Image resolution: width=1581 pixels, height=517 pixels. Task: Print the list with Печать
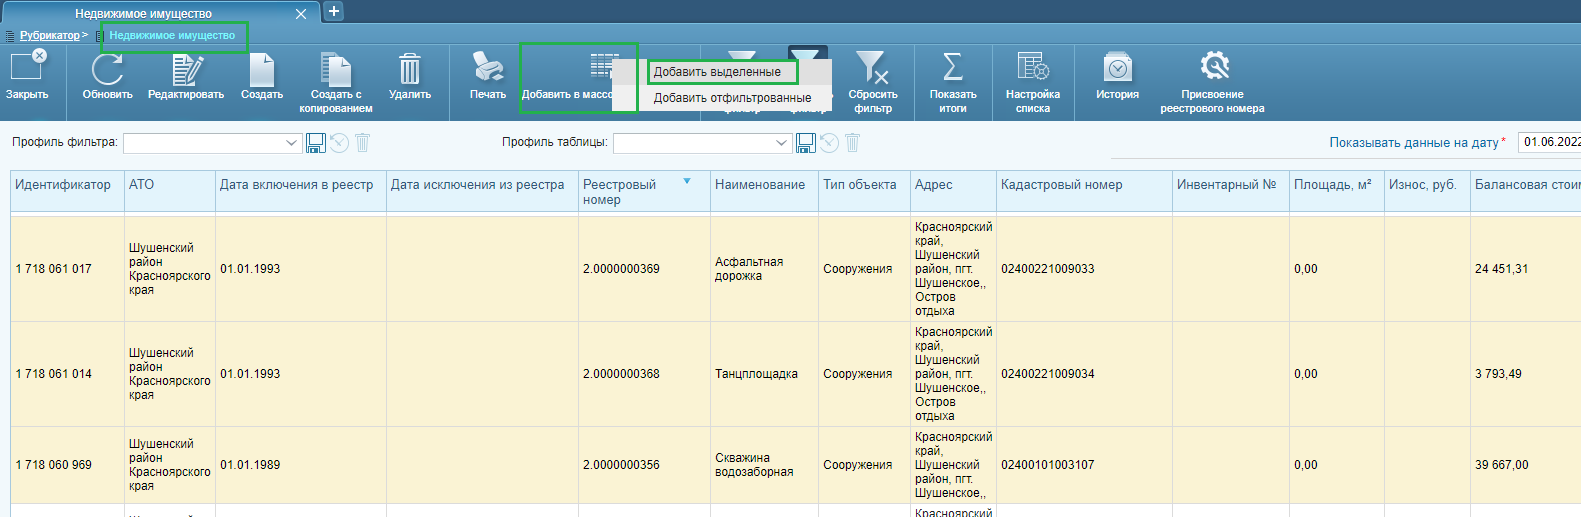[x=488, y=68]
